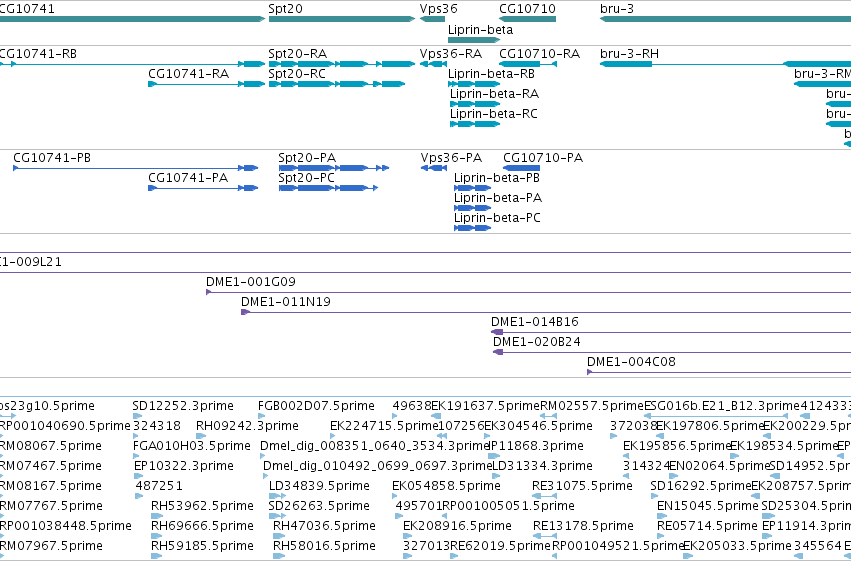Image resolution: width=851 pixels, height=561 pixels.
Task: Click EST RE05714.5prime
Action: pos(707,526)
